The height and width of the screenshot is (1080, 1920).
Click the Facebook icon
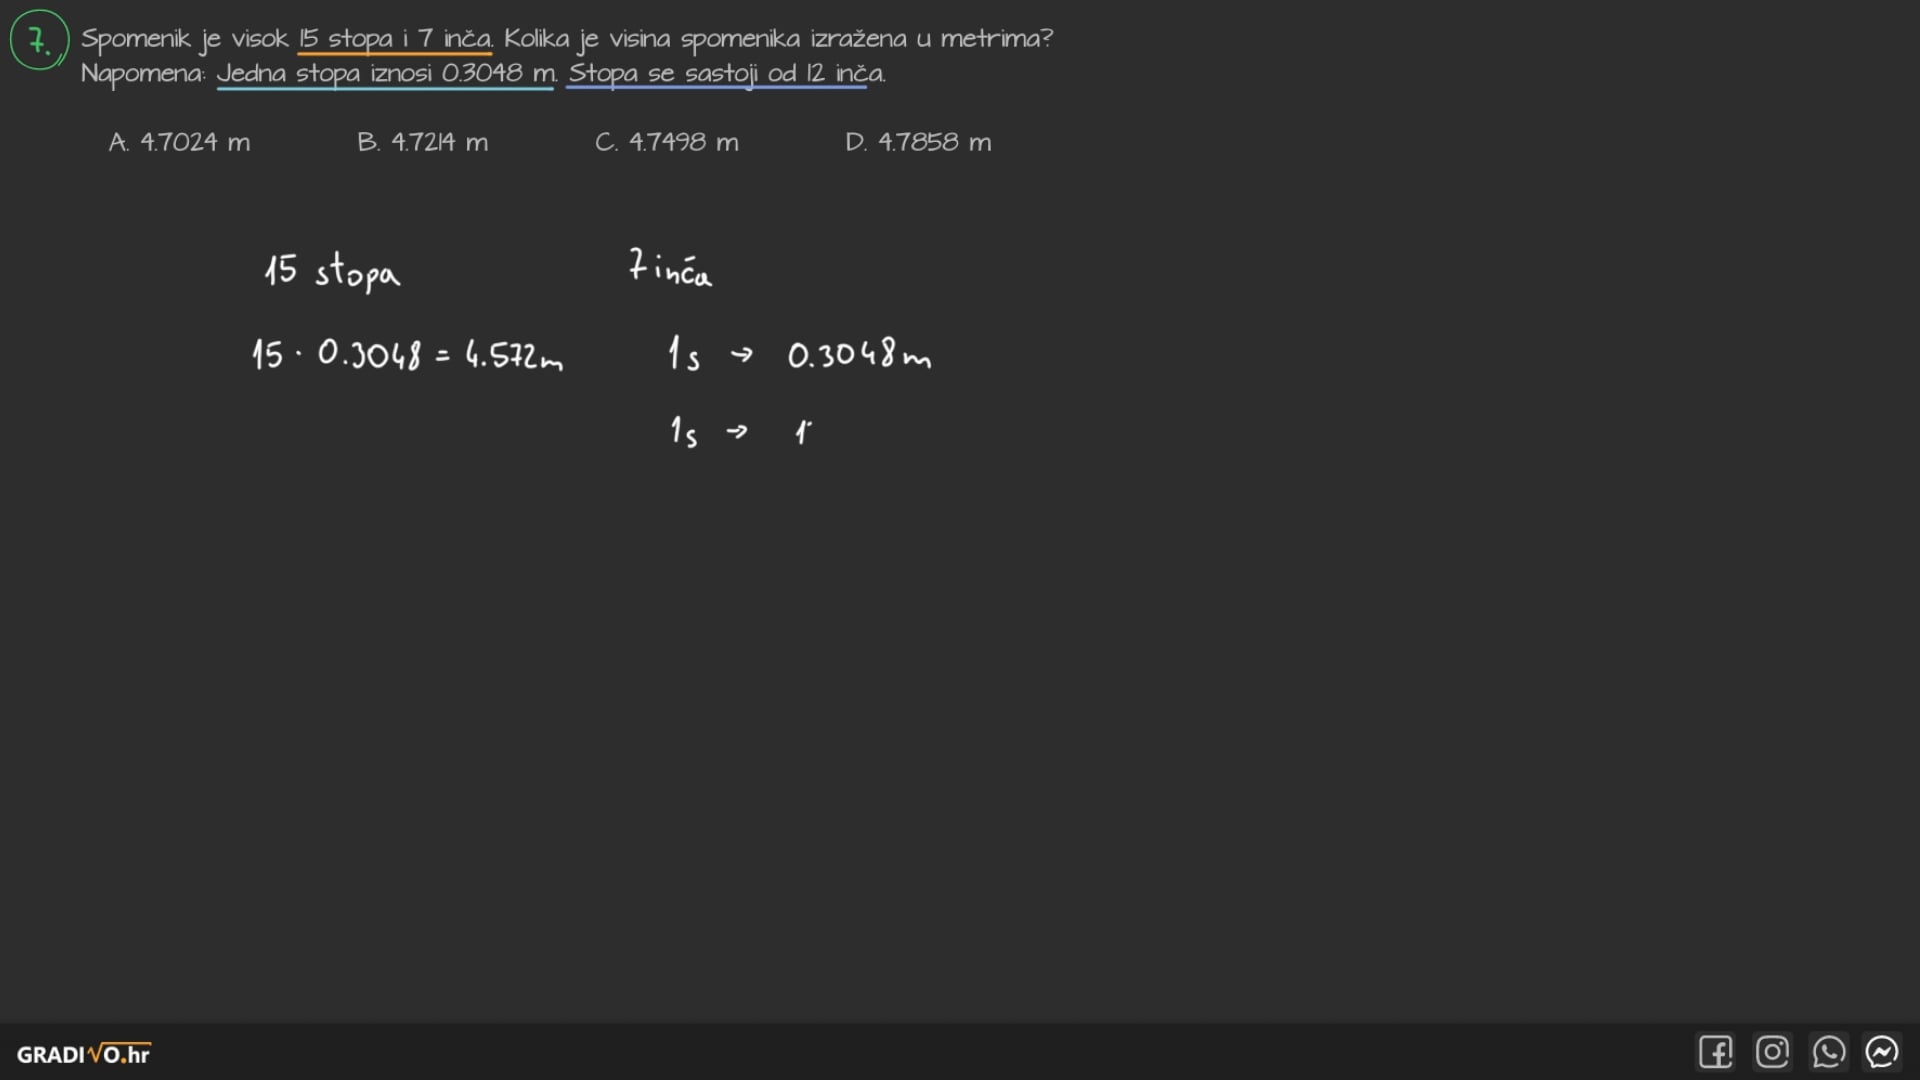1715,1052
